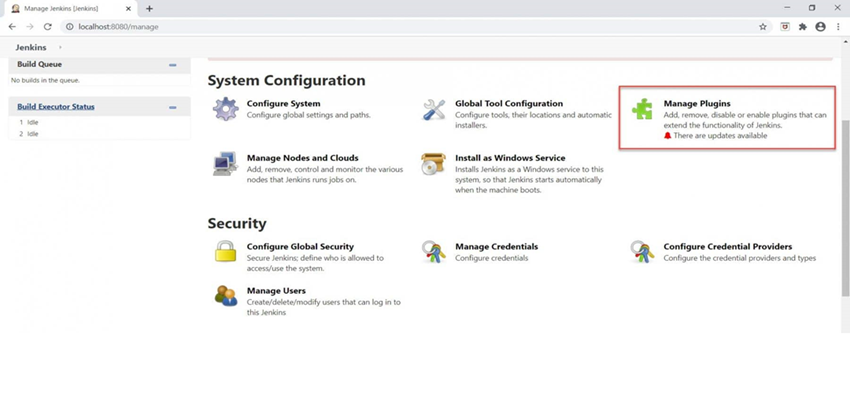Open the Configure Global Security link
Viewport: 850px width, 415px height.
click(x=300, y=247)
